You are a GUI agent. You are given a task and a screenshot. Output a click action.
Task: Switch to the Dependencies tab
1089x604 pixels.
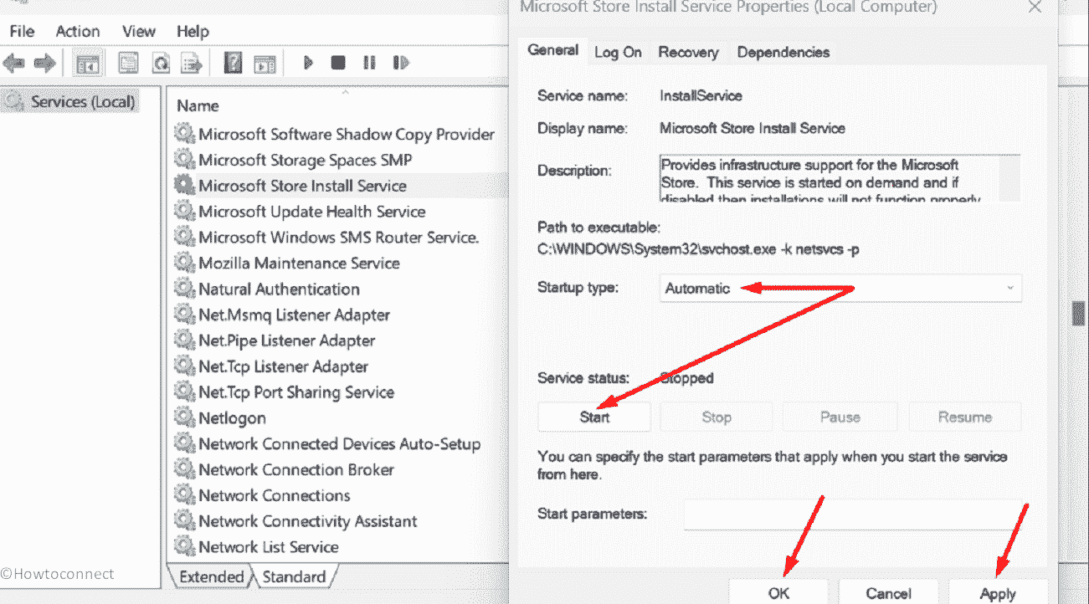(x=782, y=52)
